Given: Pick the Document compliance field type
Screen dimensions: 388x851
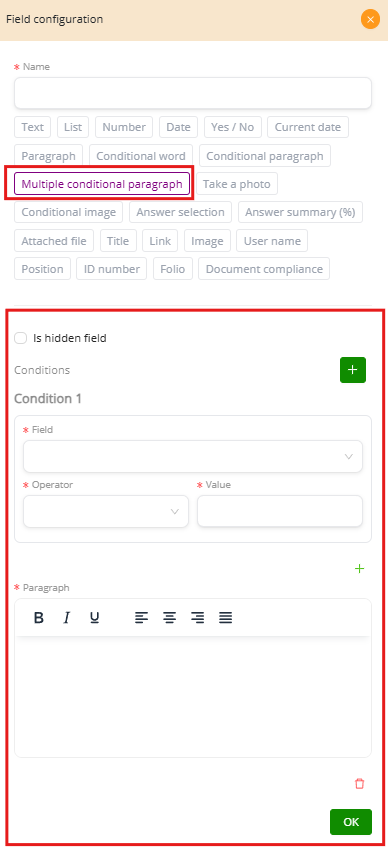Looking at the screenshot, I should pos(264,269).
